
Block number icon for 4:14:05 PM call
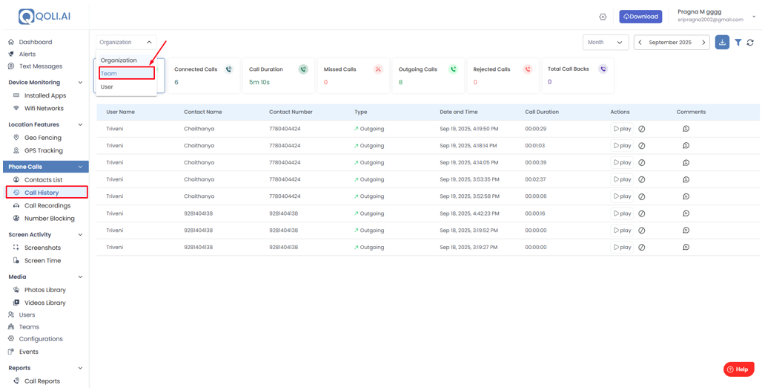[x=641, y=162]
